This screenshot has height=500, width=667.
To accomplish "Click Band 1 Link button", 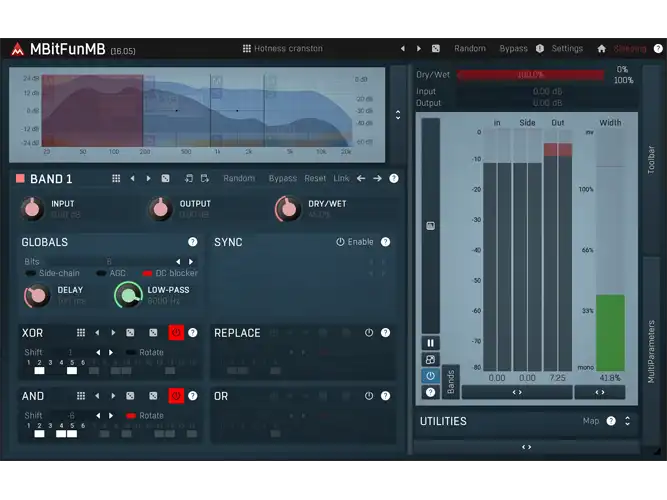I will click(341, 178).
